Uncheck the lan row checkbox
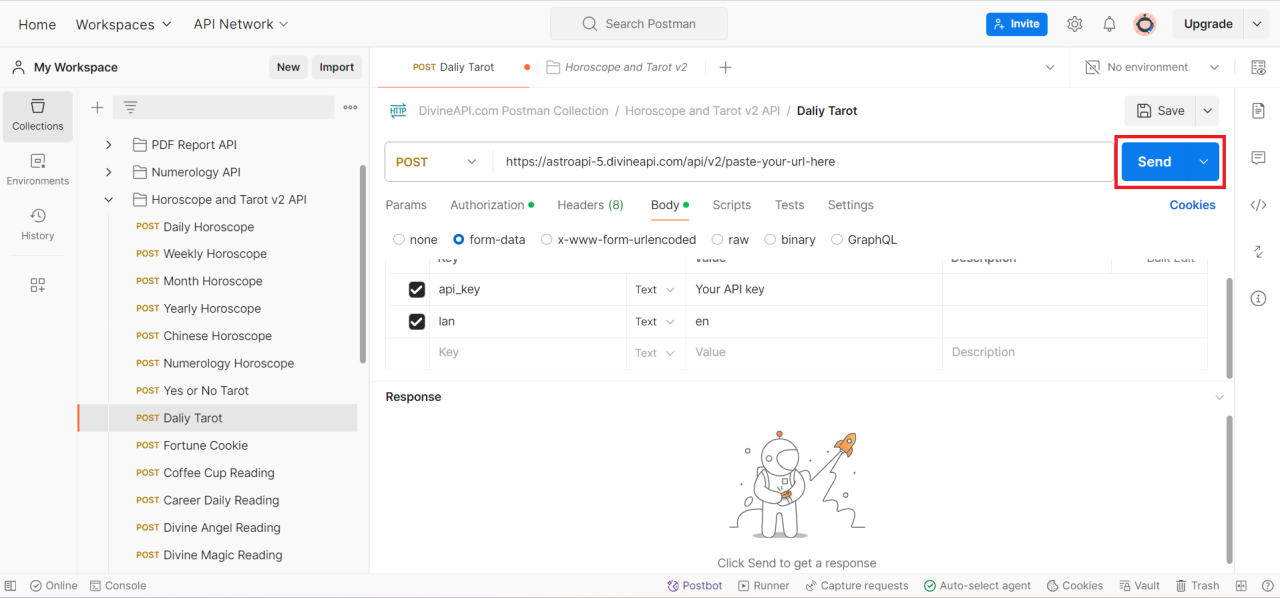 pos(417,322)
